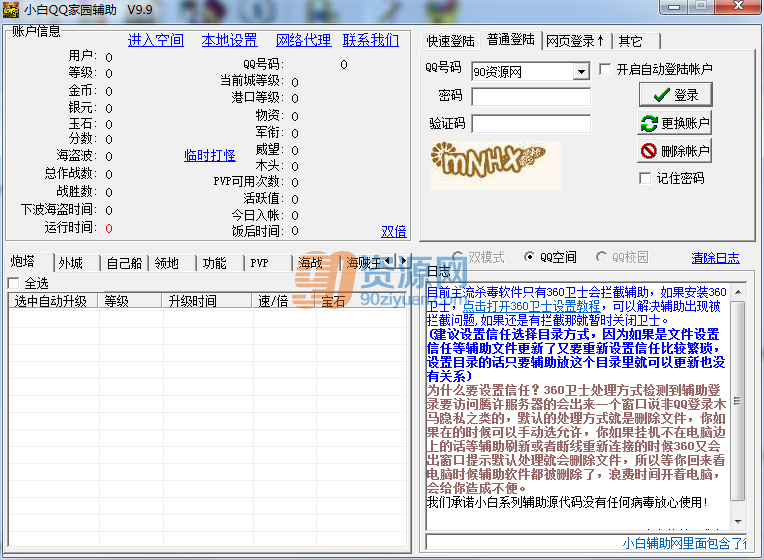Click the captcha image mNHX to refresh
The height and width of the screenshot is (560, 764).
click(496, 165)
